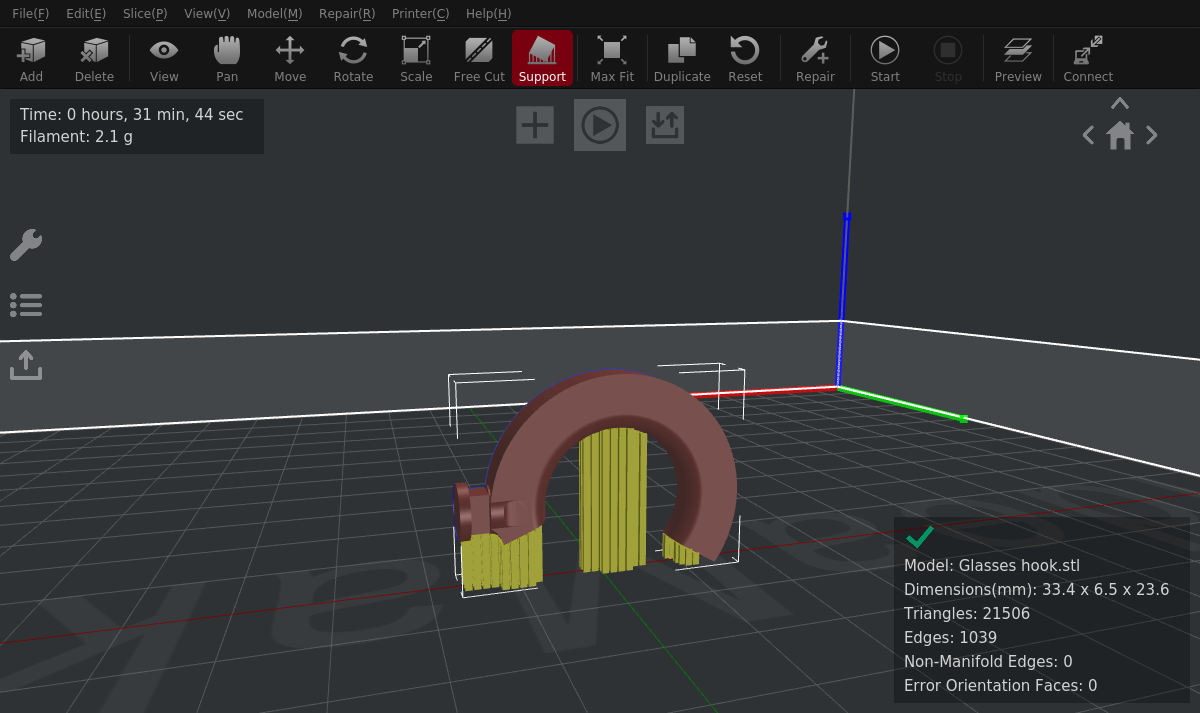Select the Move tool
Image resolution: width=1200 pixels, height=713 pixels.
(290, 58)
